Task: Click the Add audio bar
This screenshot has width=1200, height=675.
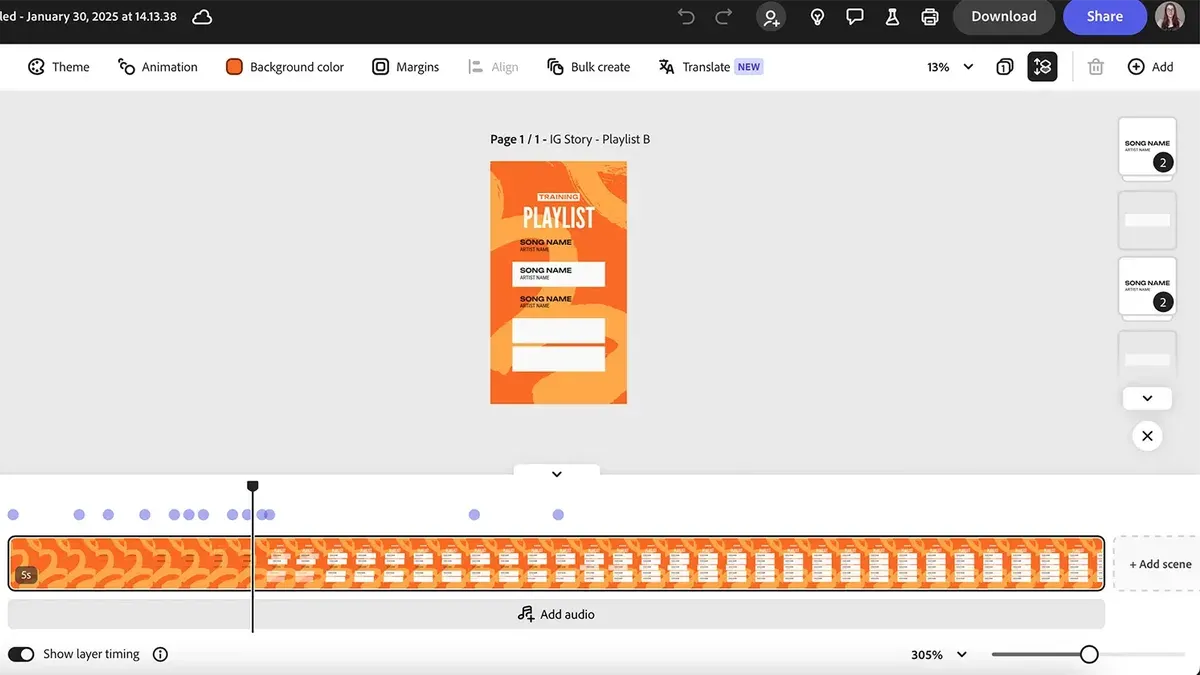Action: tap(557, 614)
